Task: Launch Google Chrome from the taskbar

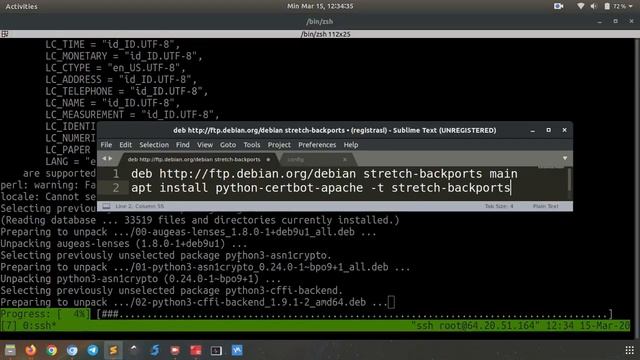Action: tap(51, 350)
